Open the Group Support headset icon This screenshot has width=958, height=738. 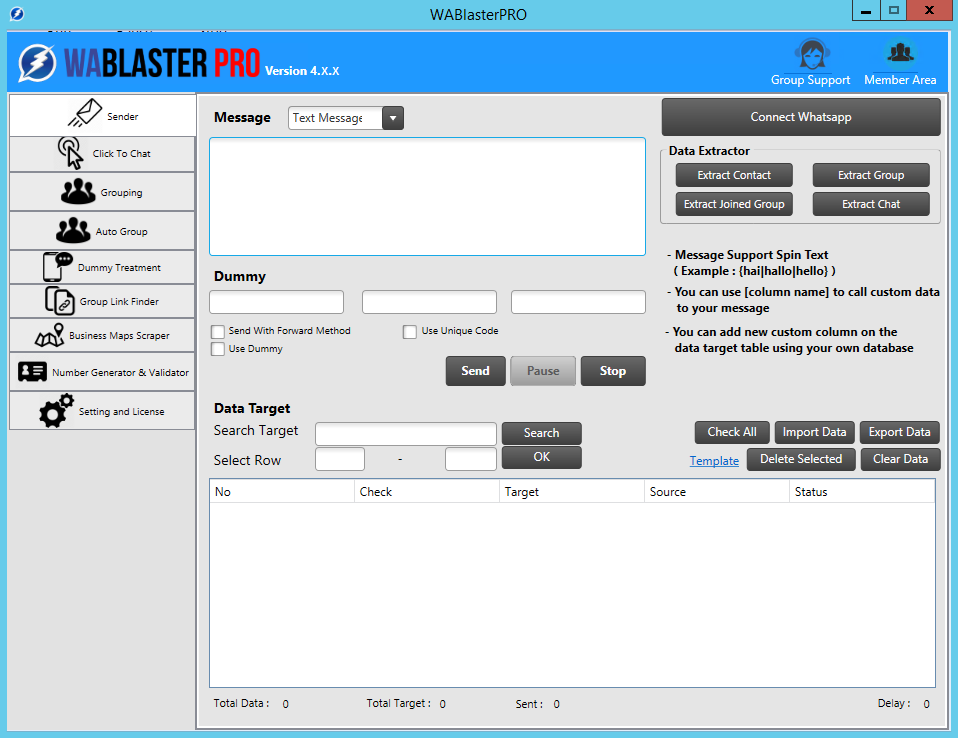point(810,54)
